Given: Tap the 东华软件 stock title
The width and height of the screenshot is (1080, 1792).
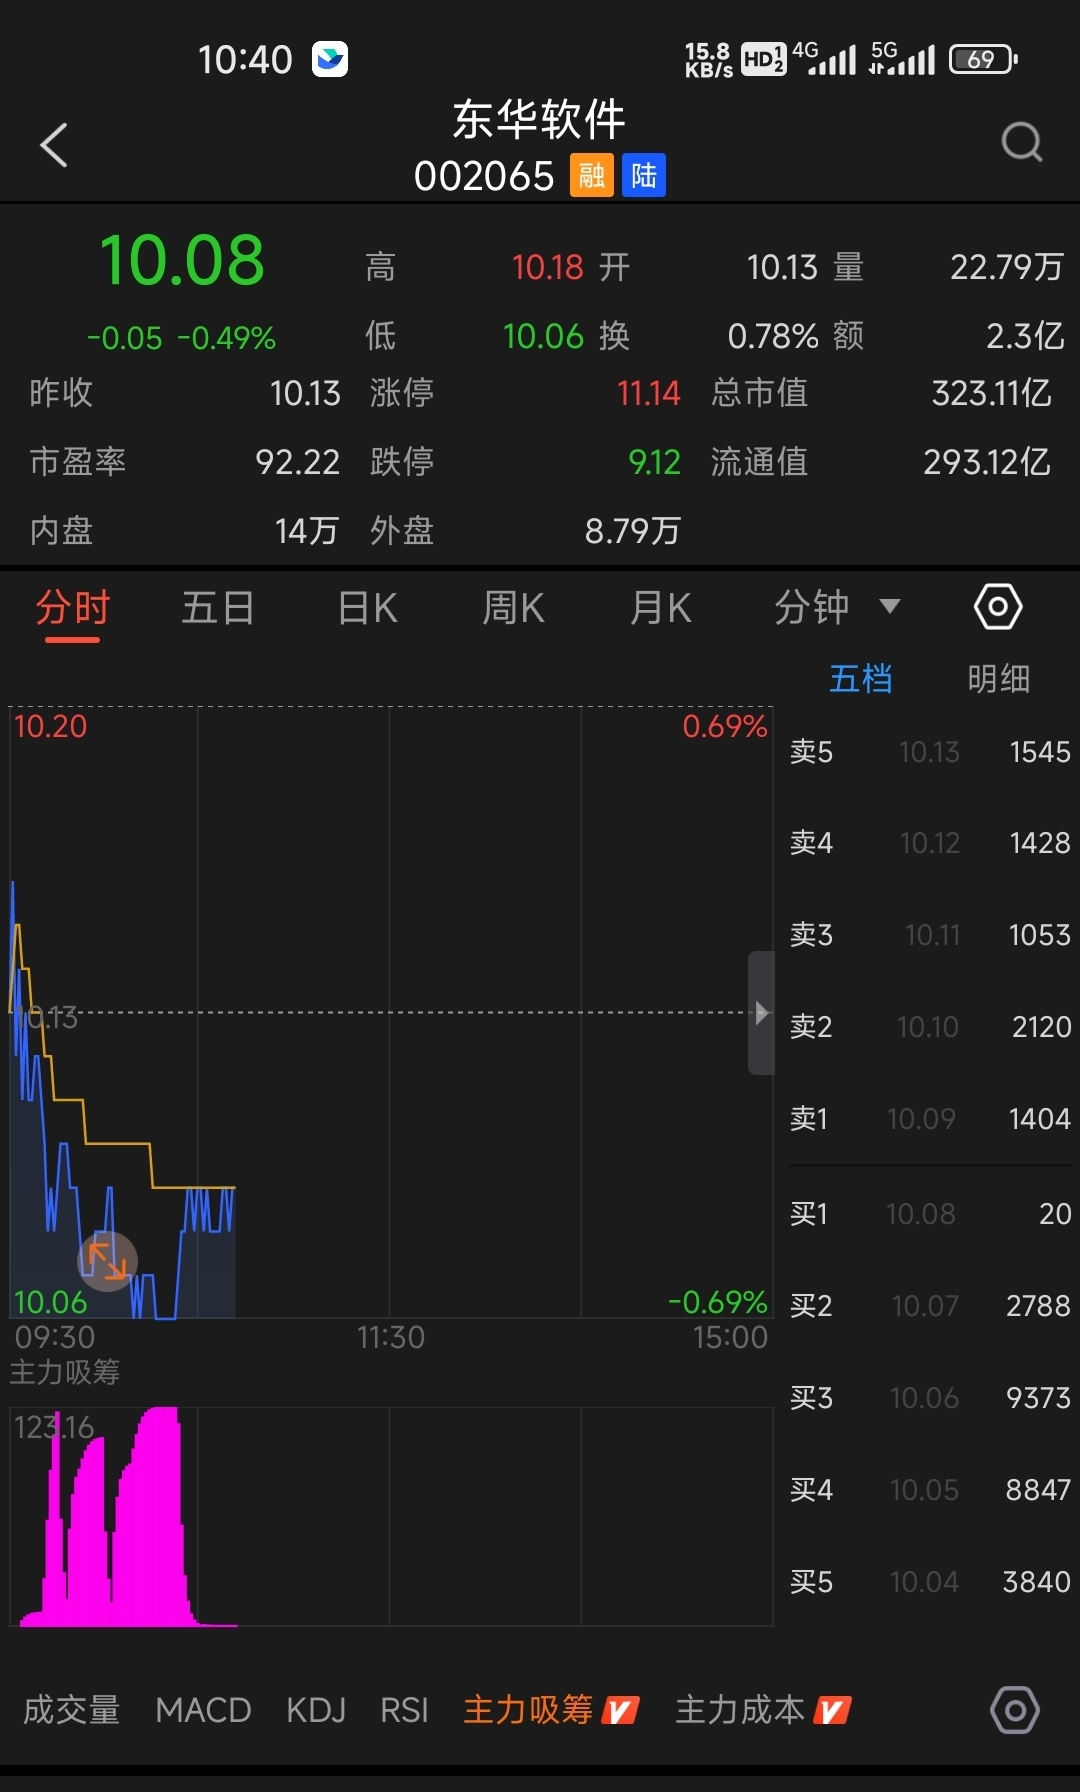Looking at the screenshot, I should tap(539, 120).
